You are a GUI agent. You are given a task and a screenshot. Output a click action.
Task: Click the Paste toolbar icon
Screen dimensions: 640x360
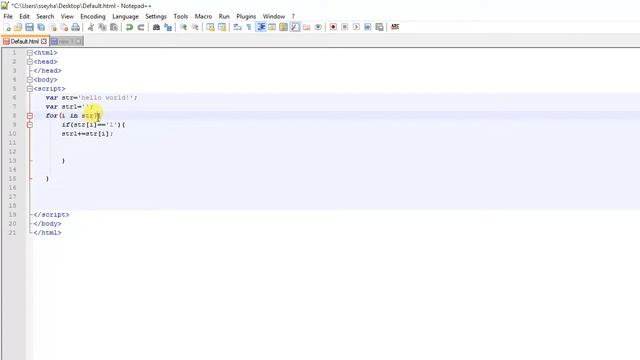coord(114,27)
